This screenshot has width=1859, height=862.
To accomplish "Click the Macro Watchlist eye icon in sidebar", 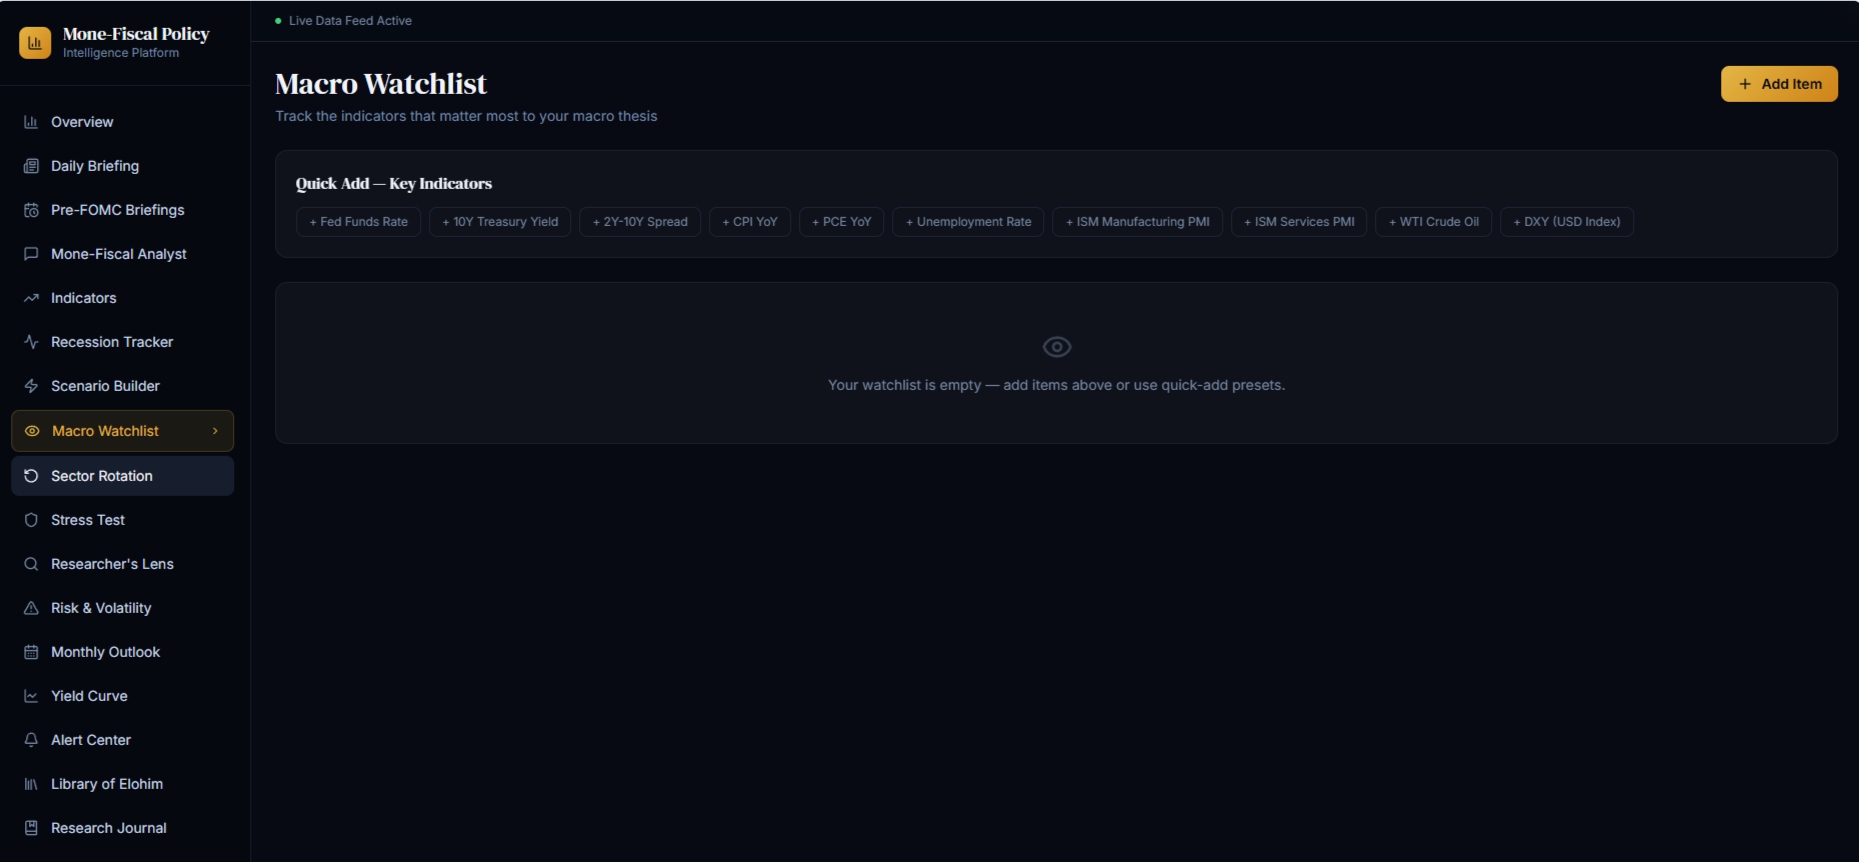I will click(x=32, y=431).
